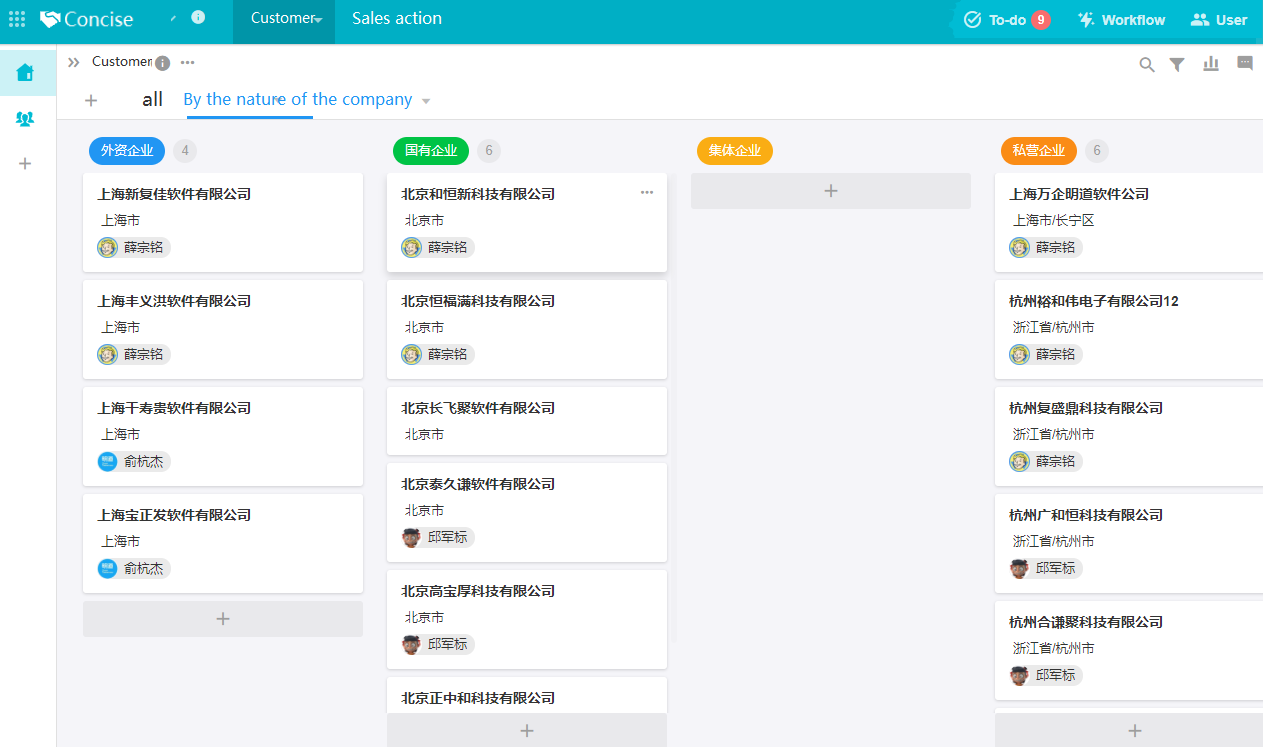This screenshot has width=1263, height=747.
Task: Open dropdown arrow next to company nature view
Action: pyautogui.click(x=426, y=101)
